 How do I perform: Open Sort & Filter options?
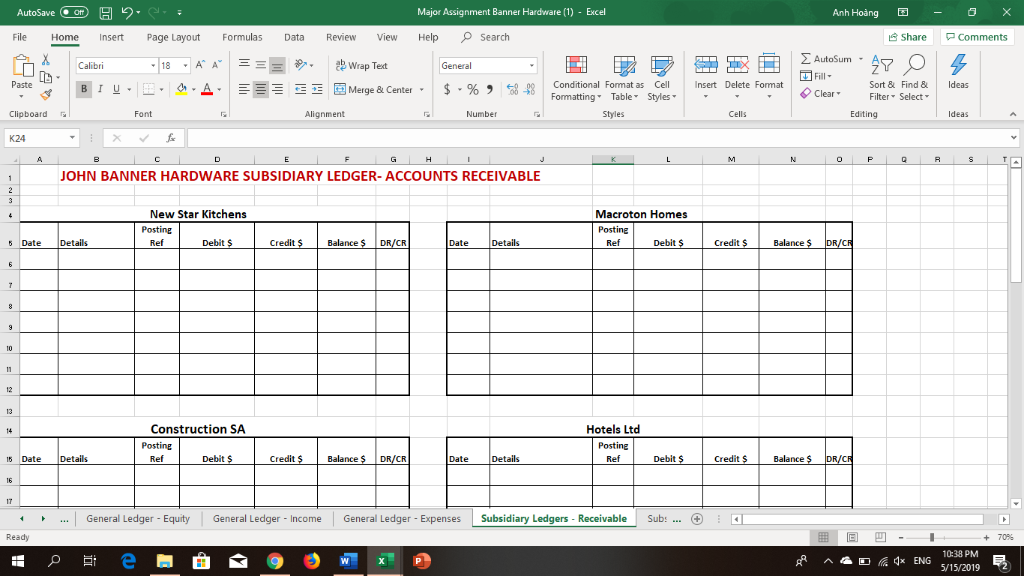click(881, 80)
